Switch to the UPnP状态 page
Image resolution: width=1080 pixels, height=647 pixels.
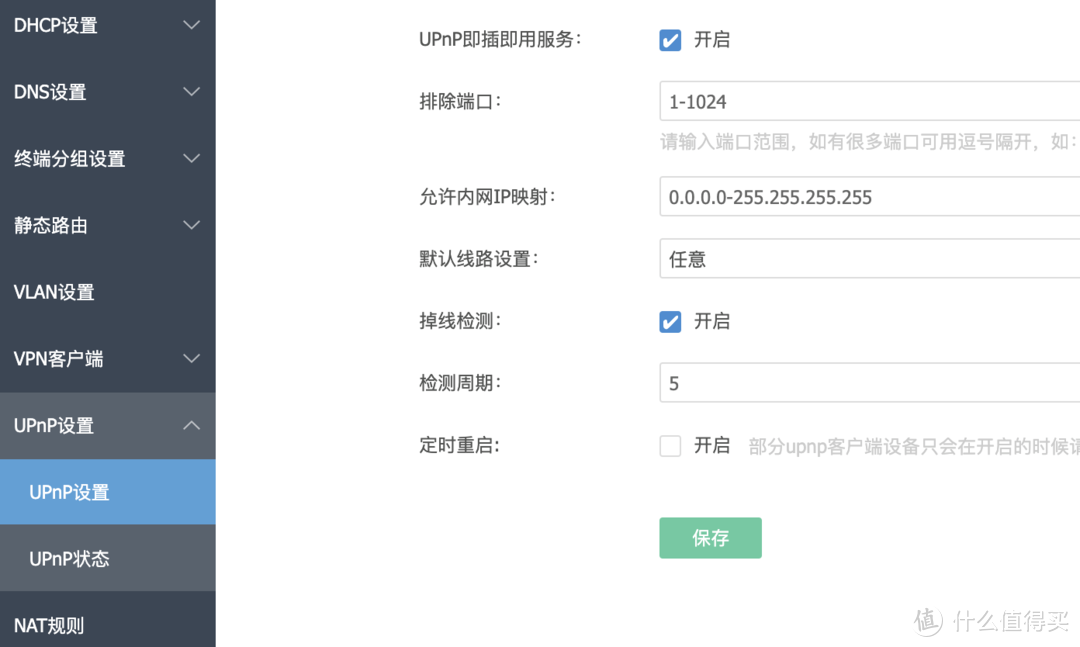107,558
